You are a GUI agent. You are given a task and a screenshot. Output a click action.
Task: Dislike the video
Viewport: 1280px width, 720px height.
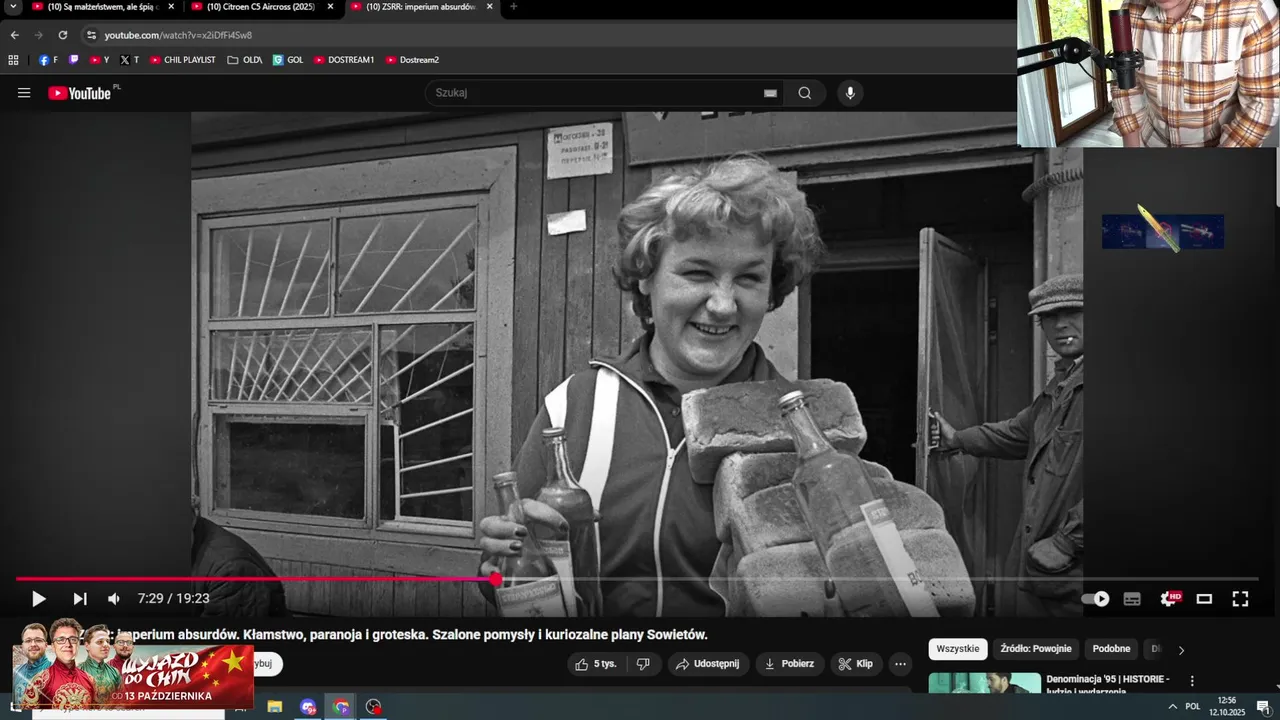(643, 663)
